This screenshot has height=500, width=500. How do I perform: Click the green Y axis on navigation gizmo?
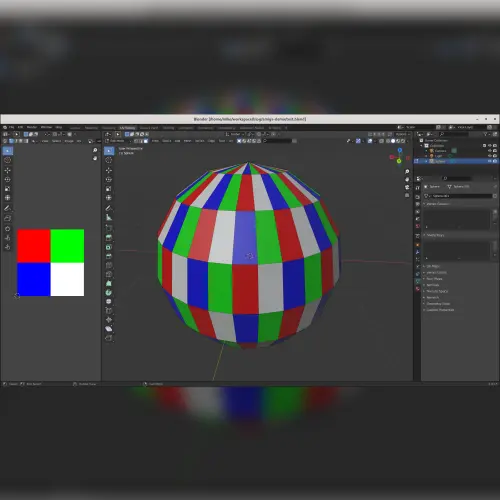click(399, 161)
